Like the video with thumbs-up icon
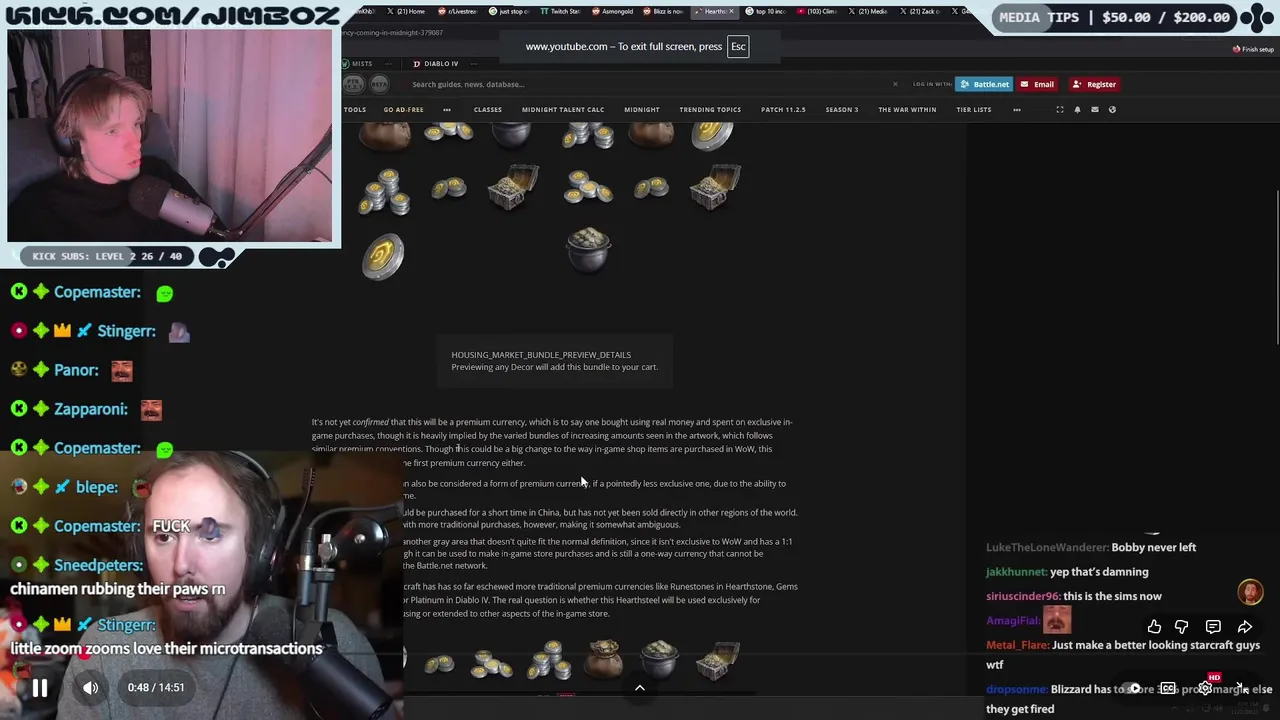 click(x=1154, y=627)
